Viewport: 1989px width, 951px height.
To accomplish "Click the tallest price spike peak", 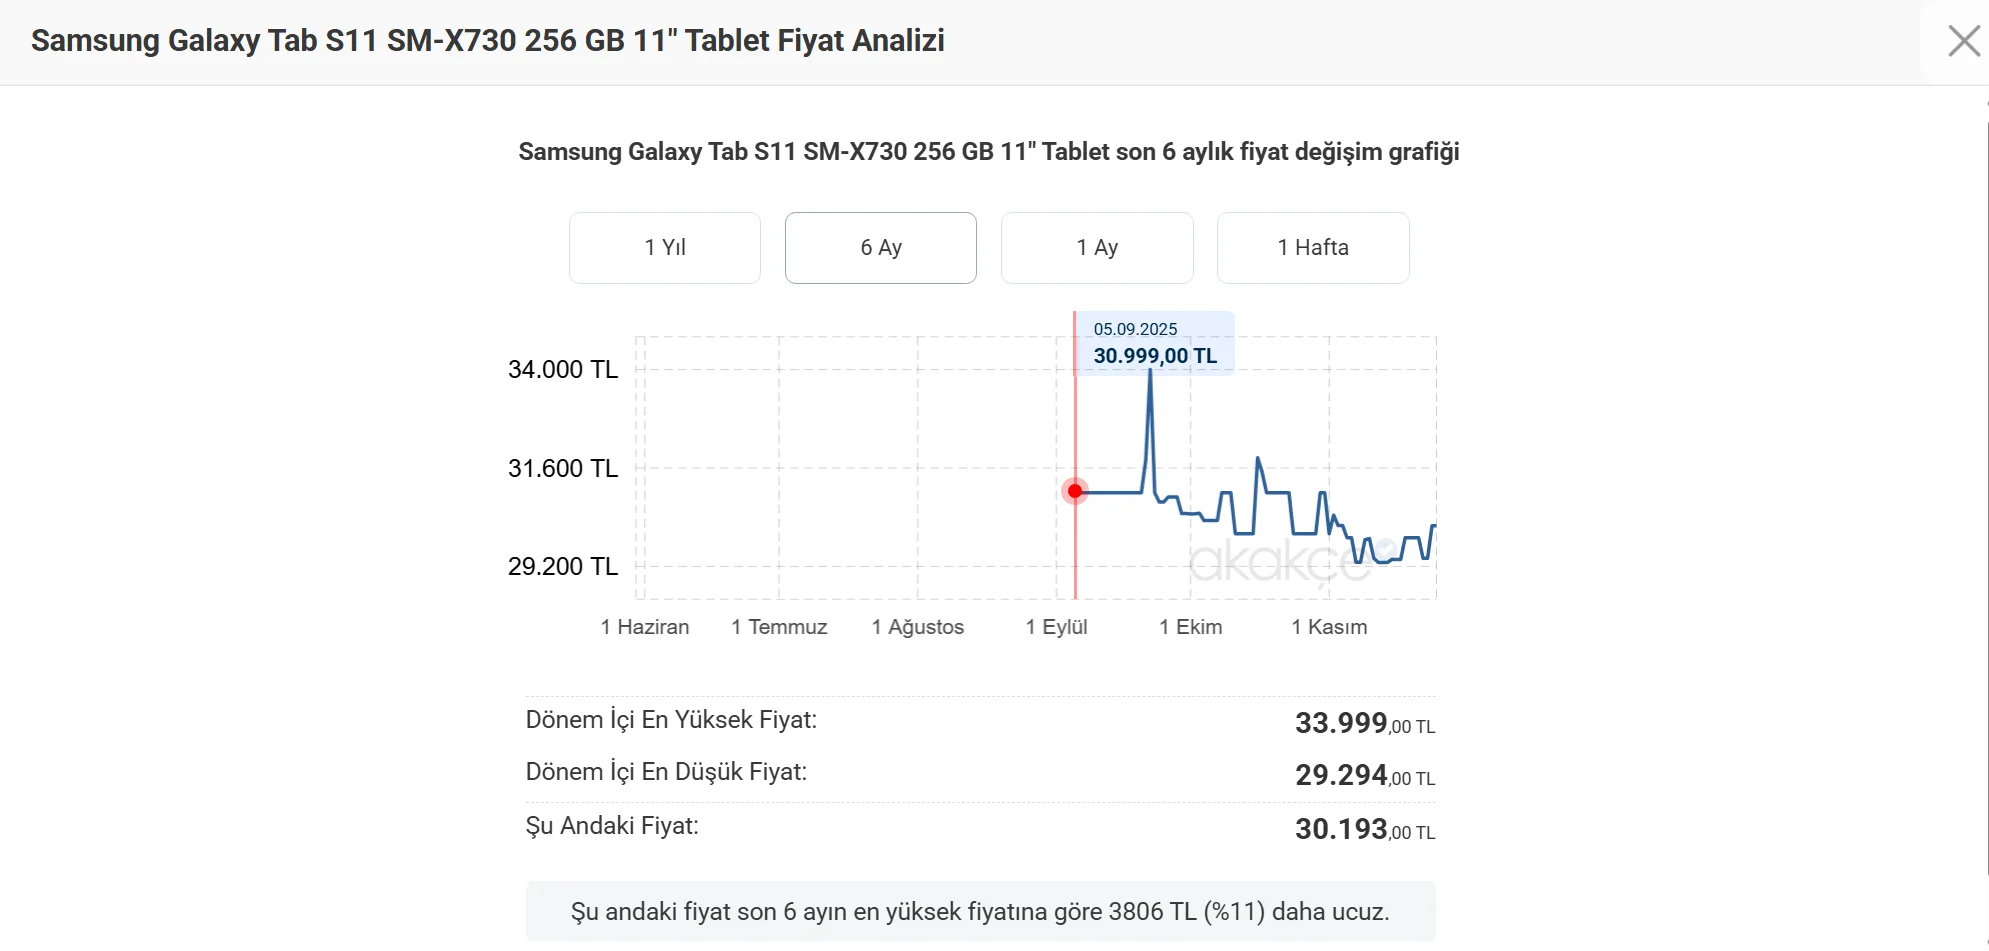I will point(1150,372).
